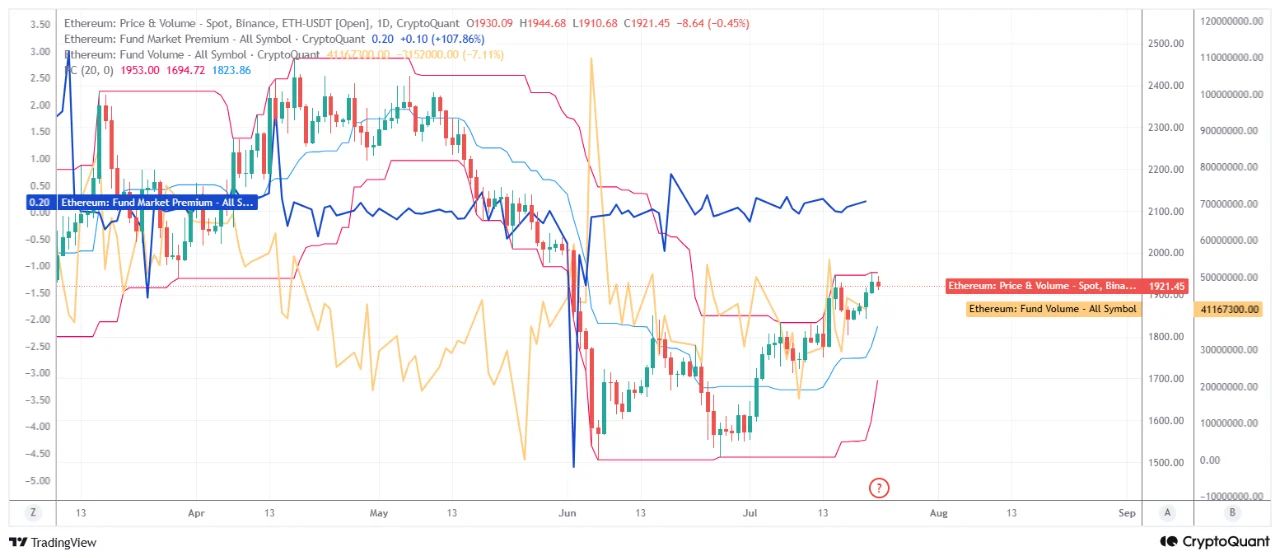Click the Aug label on the time axis
The image size is (1280, 558).
(937, 513)
